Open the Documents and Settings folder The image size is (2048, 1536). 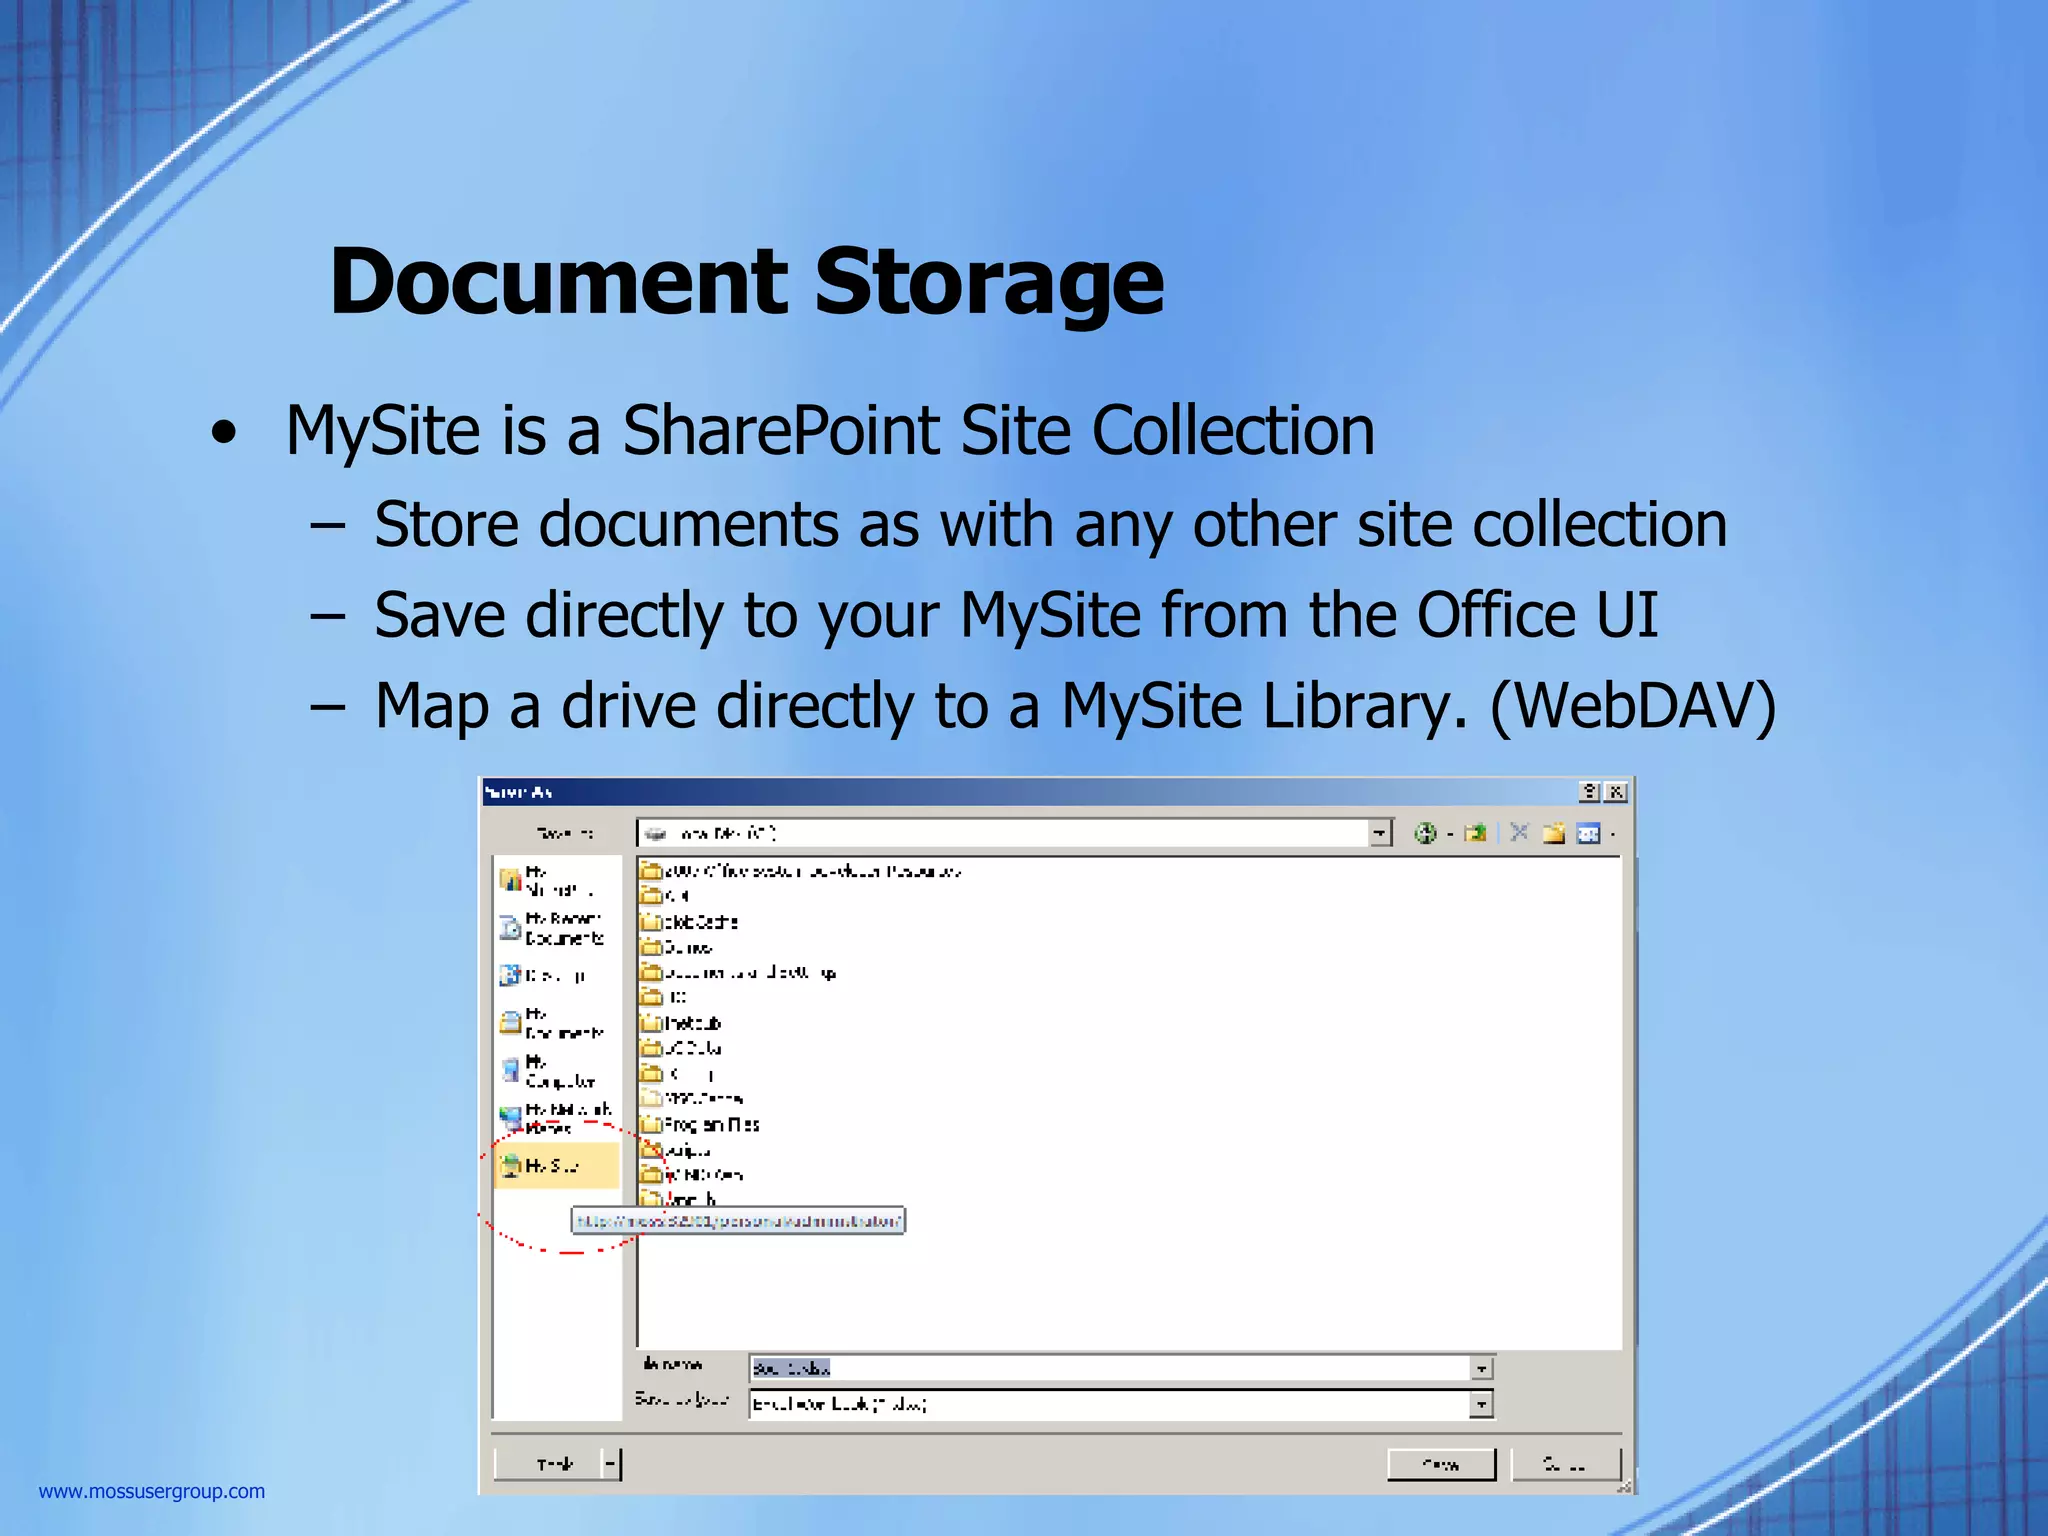[738, 972]
